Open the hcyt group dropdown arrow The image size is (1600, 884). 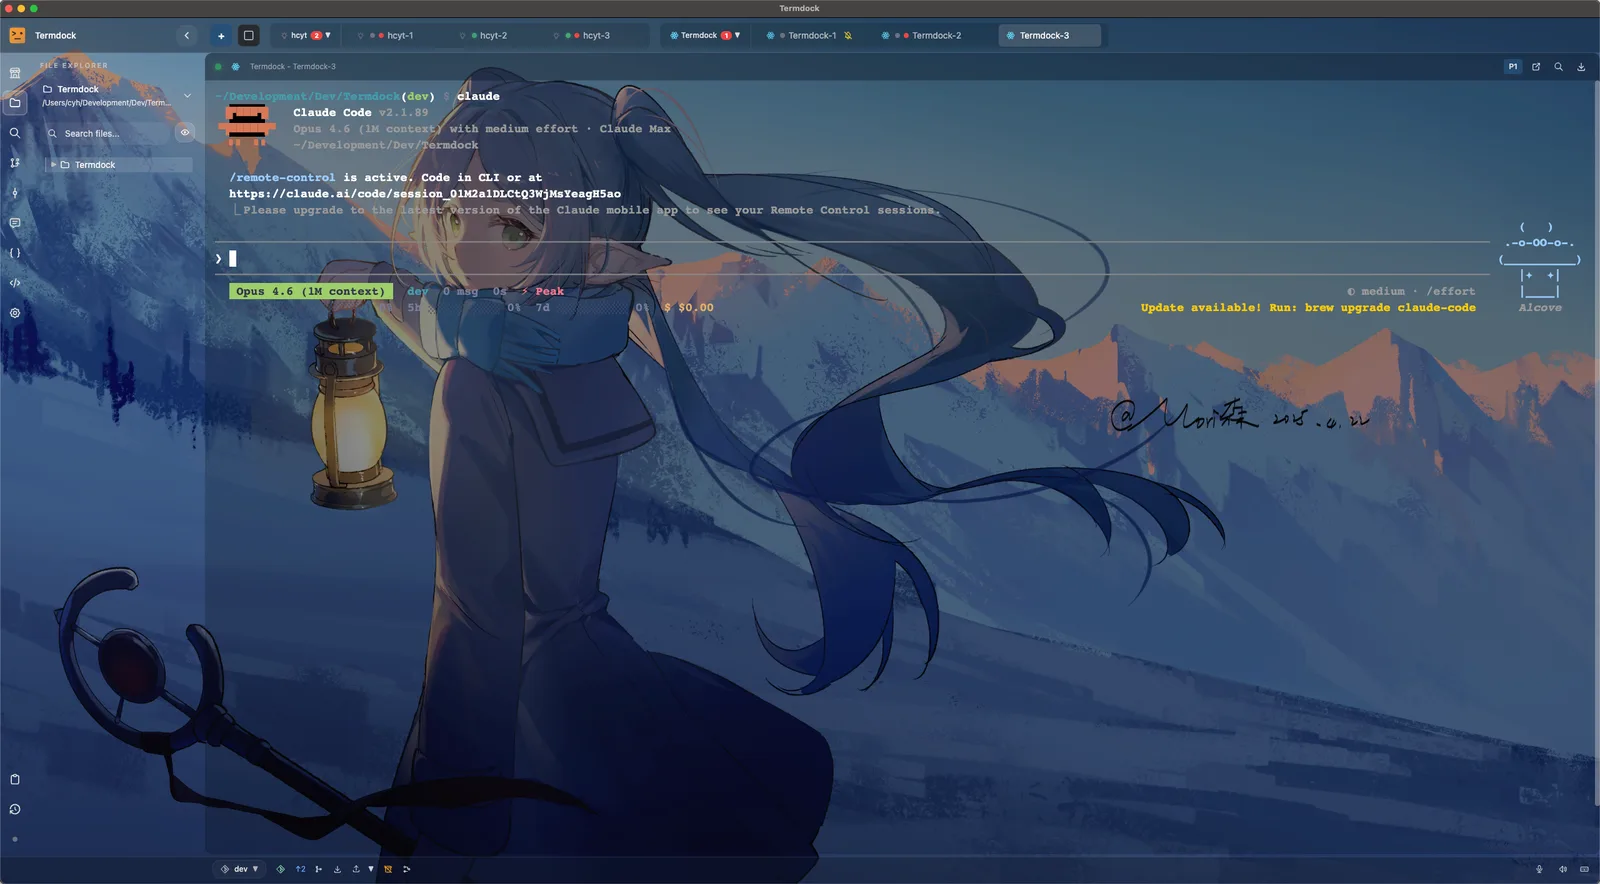pos(328,35)
